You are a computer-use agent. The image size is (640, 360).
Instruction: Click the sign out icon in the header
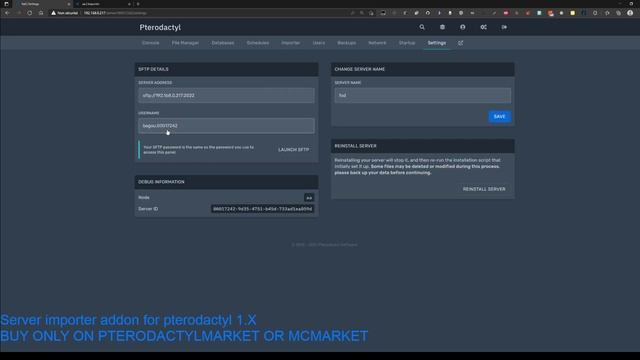504,27
